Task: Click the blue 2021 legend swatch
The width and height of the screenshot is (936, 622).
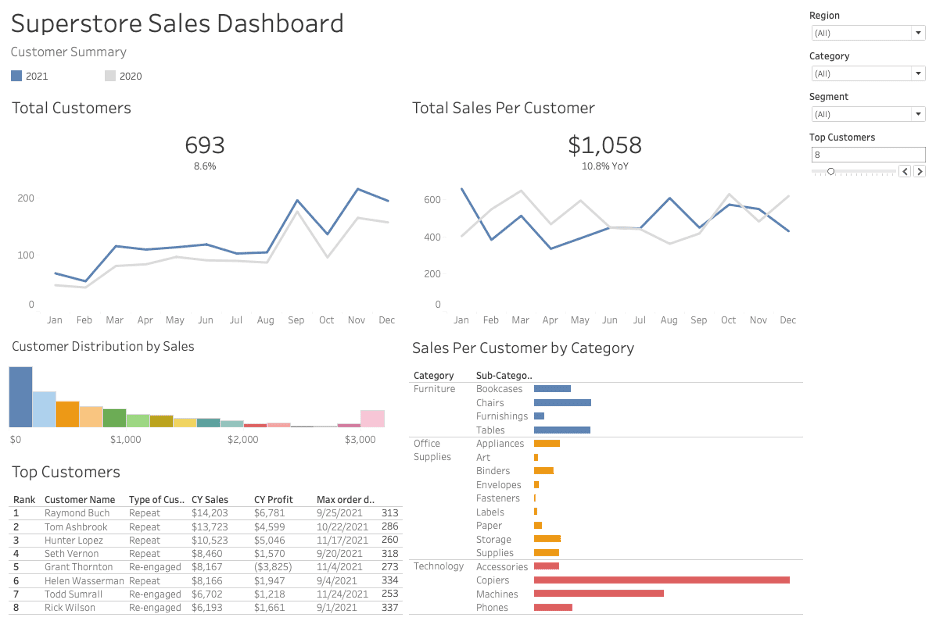Action: pyautogui.click(x=16, y=76)
